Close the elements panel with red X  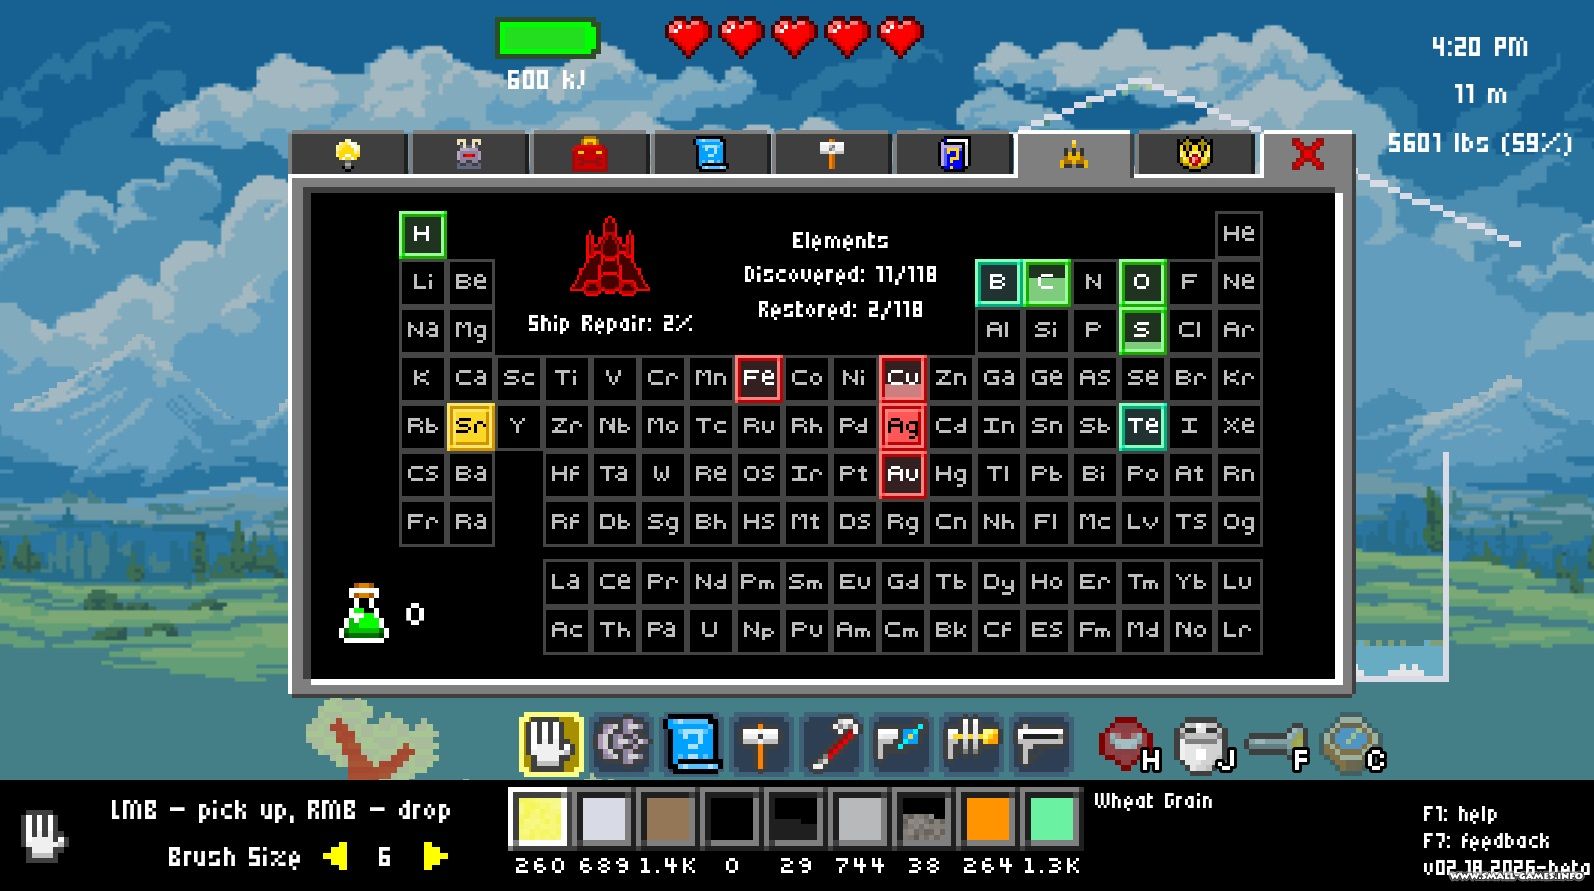click(1307, 154)
